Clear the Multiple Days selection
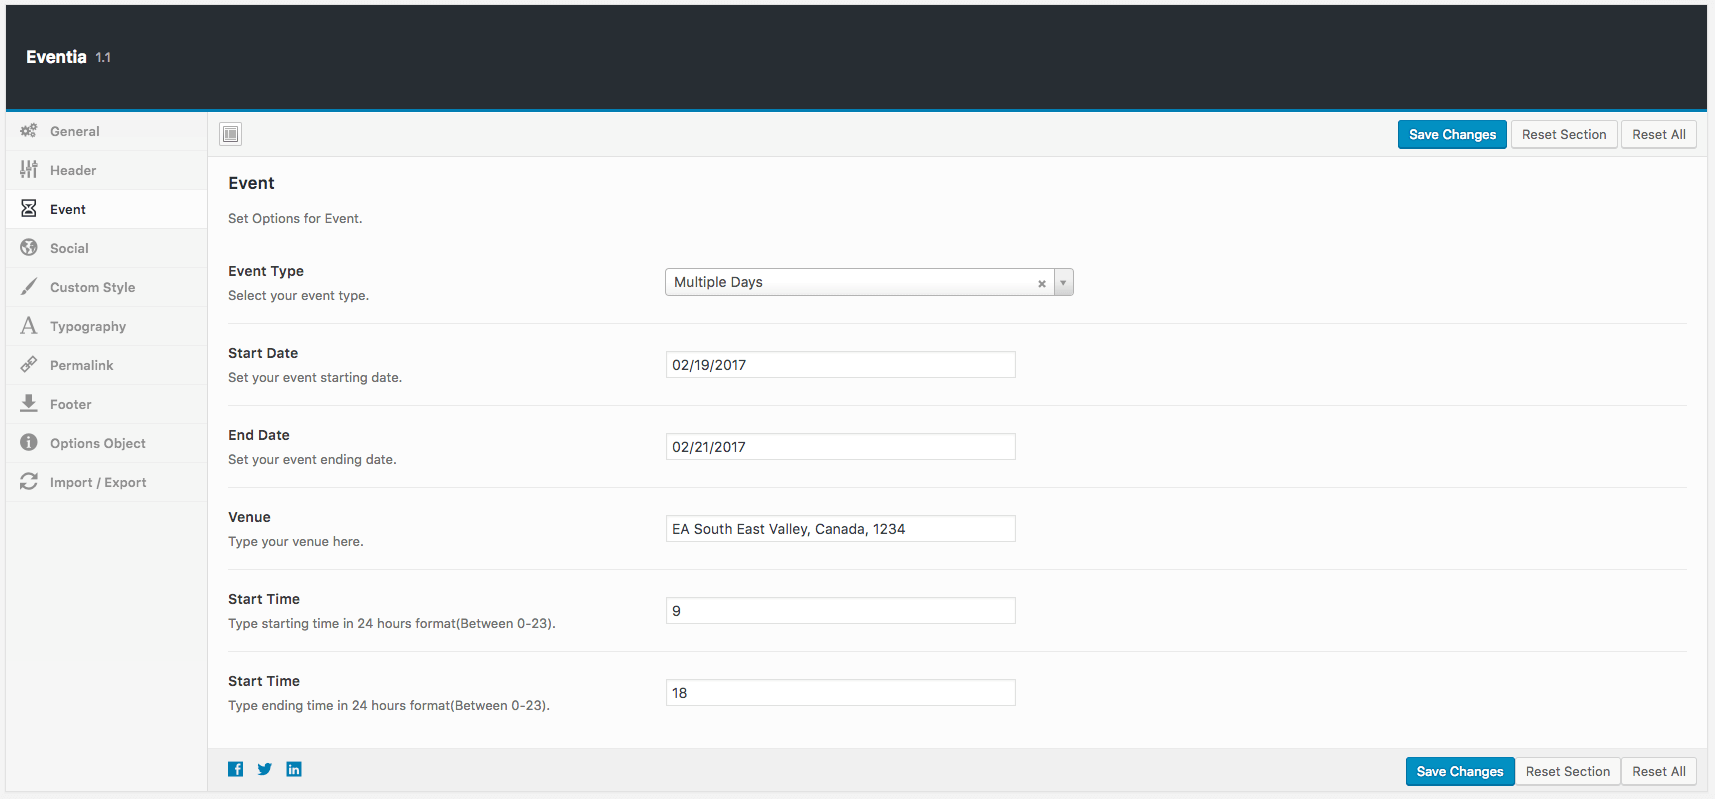1715x799 pixels. coord(1042,283)
